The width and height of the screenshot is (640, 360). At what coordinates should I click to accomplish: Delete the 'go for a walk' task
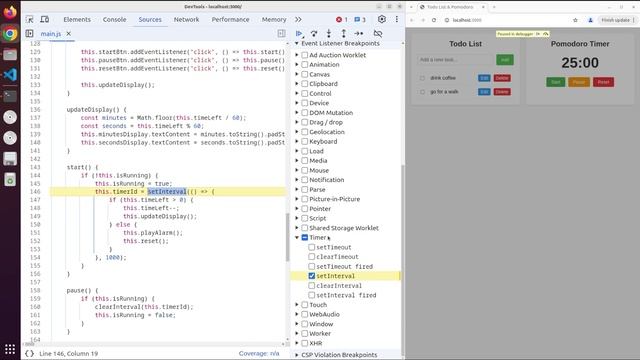[x=502, y=92]
